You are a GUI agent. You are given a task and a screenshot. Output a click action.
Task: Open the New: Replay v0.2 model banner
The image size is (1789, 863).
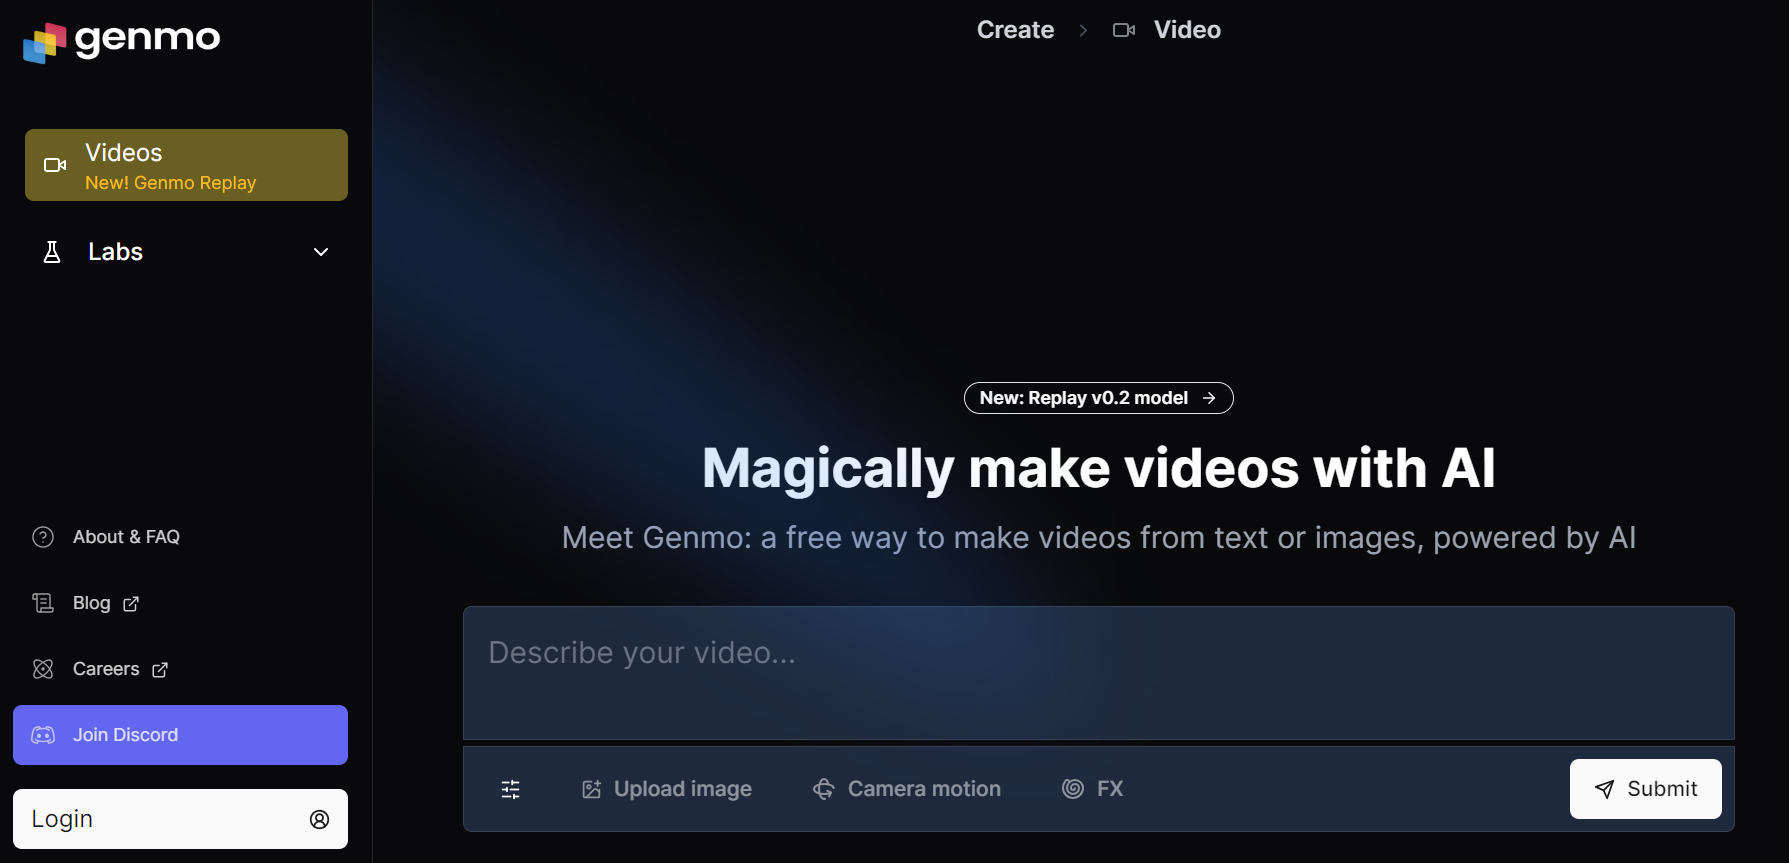tap(1098, 398)
